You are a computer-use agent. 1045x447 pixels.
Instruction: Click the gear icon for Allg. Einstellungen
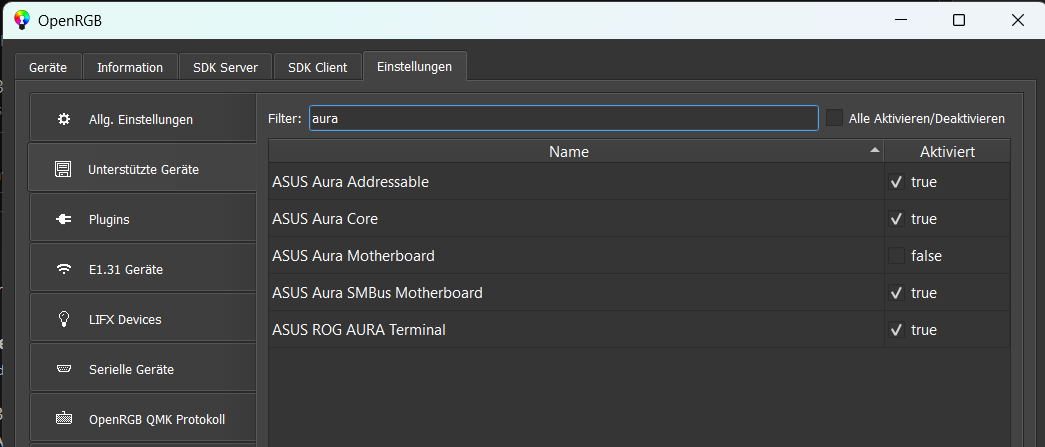64,119
